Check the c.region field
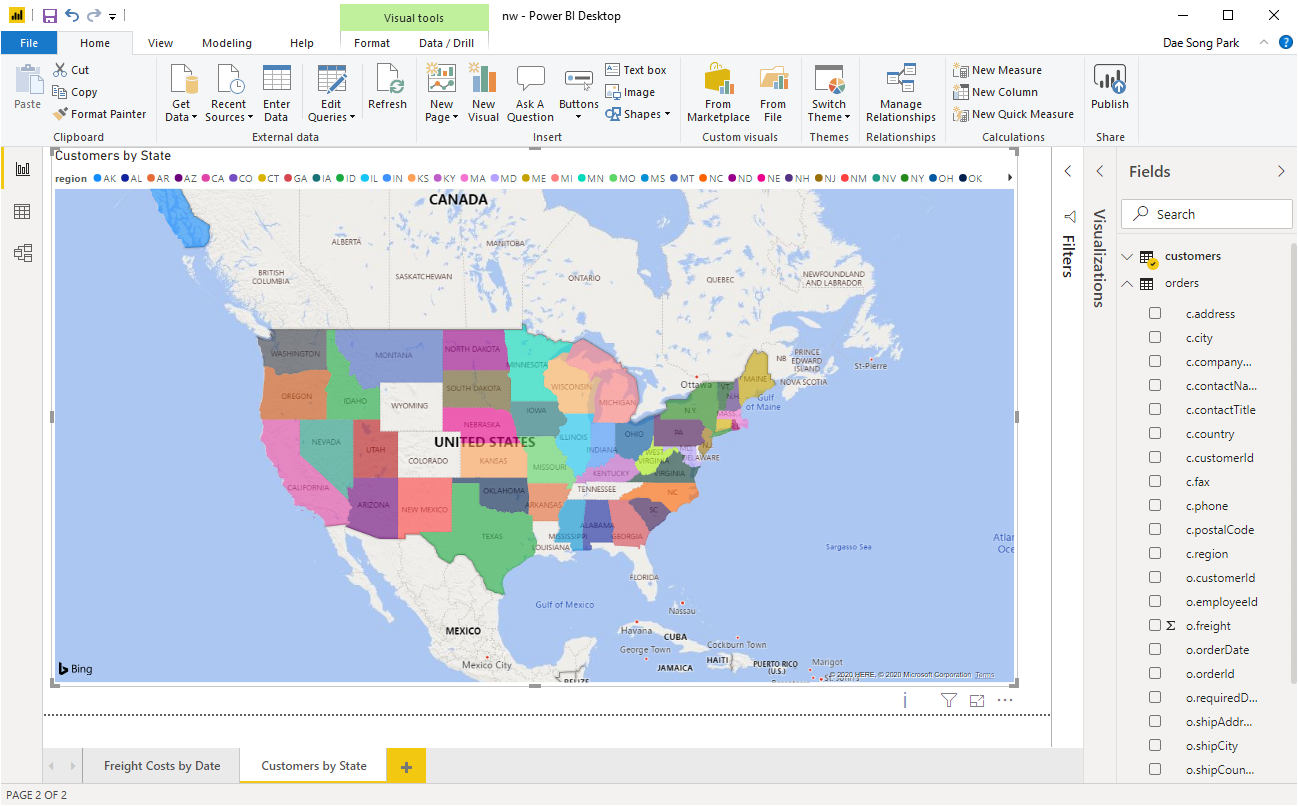Screen dimensions: 1298x806 1155,553
